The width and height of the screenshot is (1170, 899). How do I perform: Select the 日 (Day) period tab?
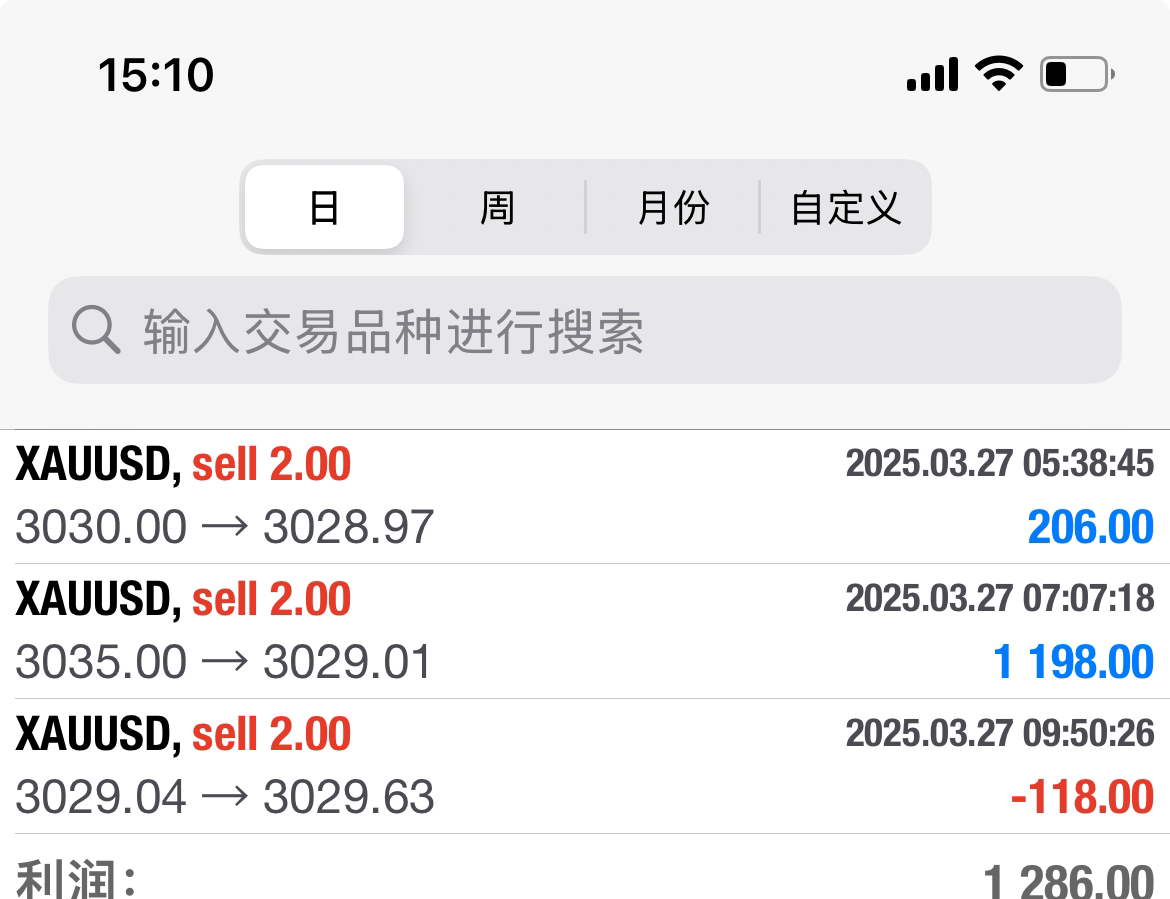tap(324, 208)
